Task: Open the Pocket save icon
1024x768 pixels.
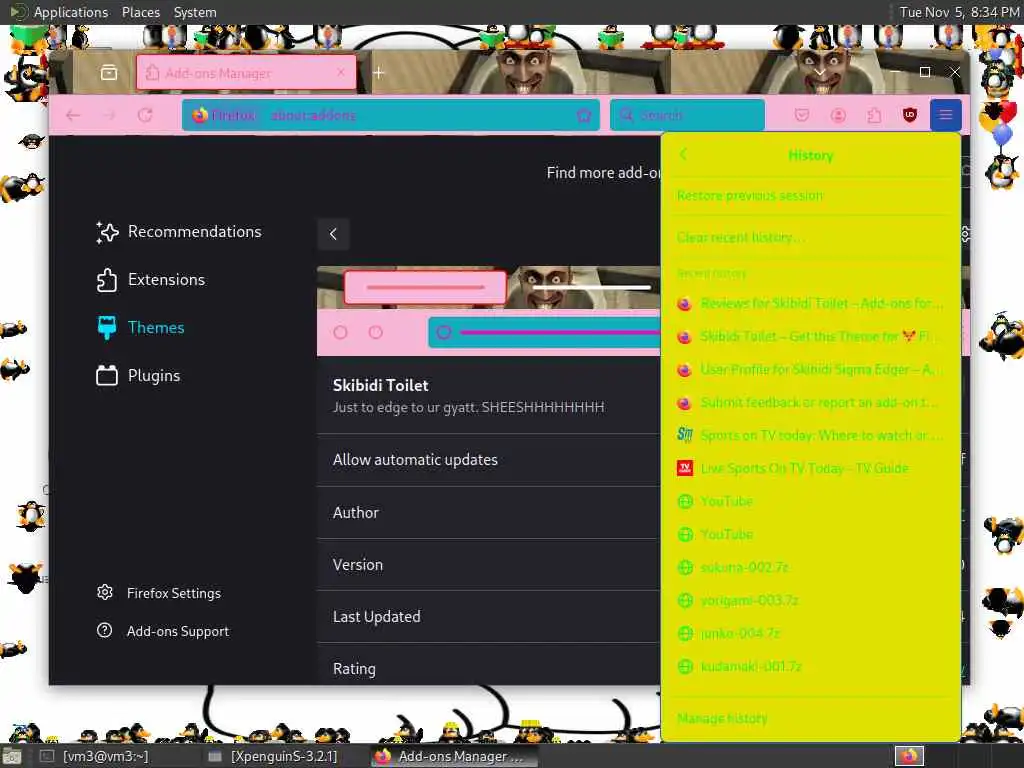Action: [x=802, y=116]
